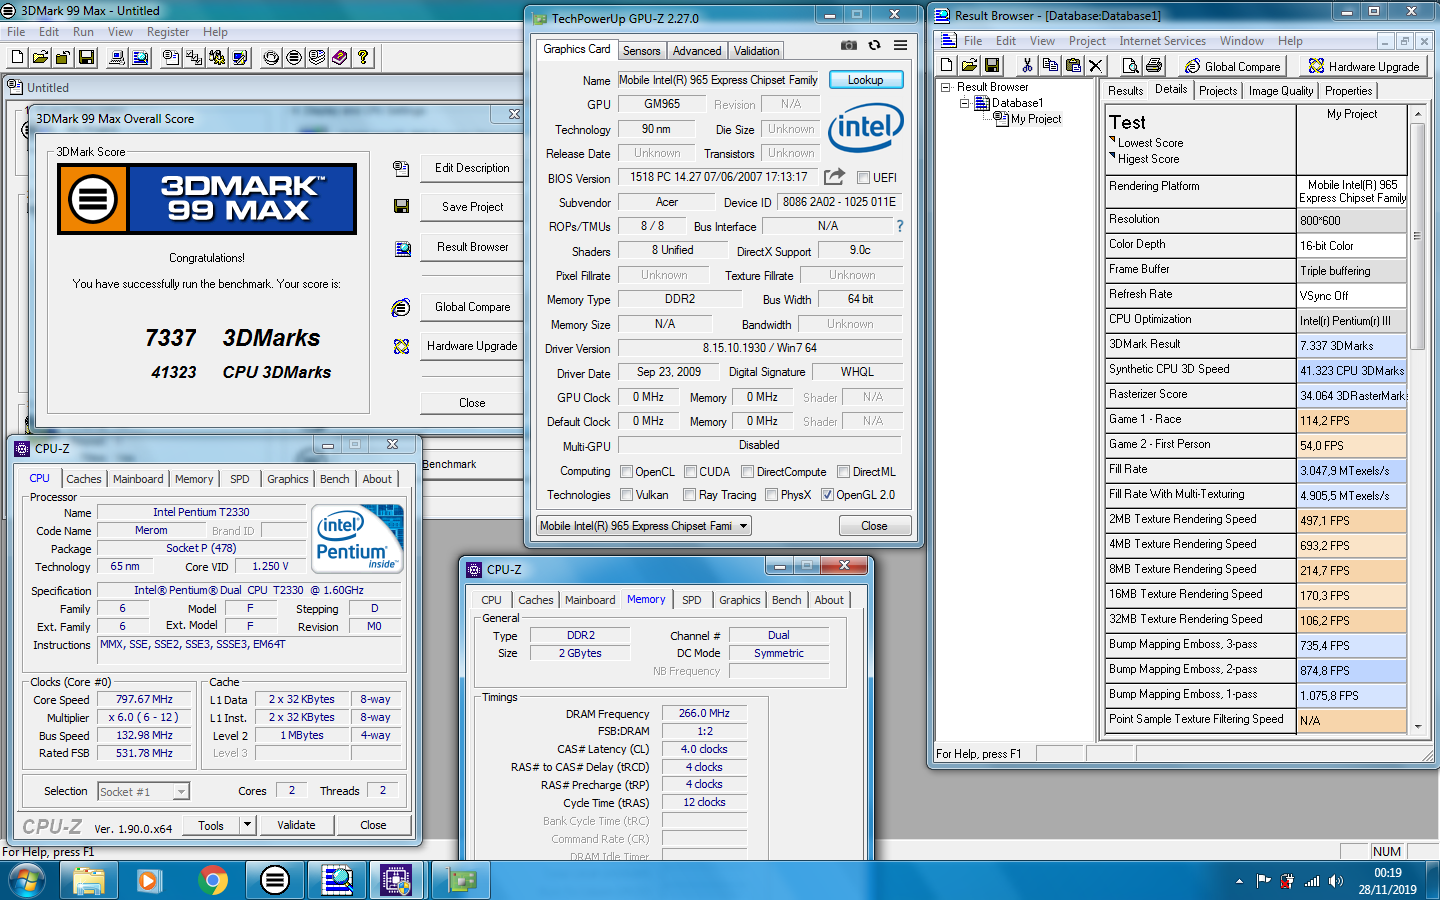Click the New file icon in 3DMark toolbar
This screenshot has width=1440, height=900.
pos(18,57)
